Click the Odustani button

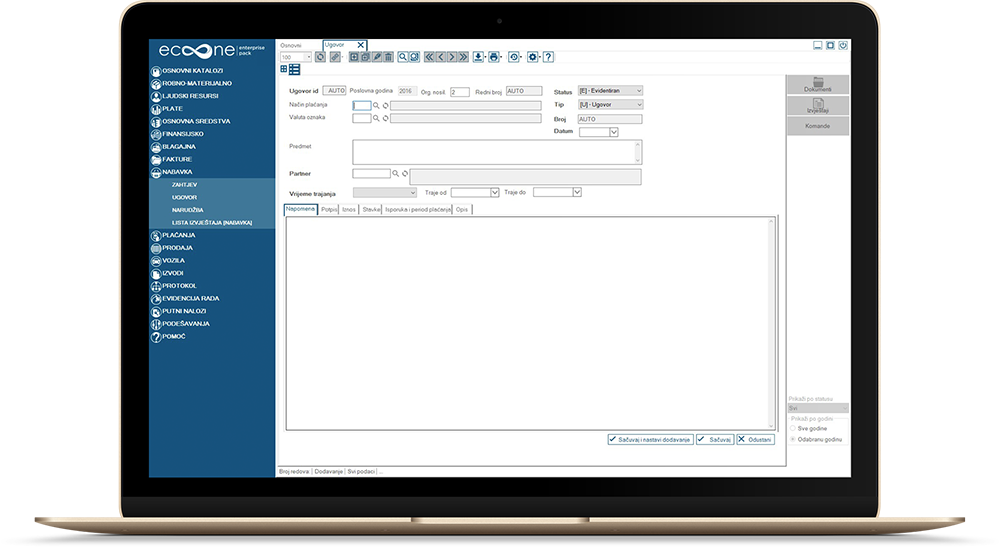click(755, 440)
